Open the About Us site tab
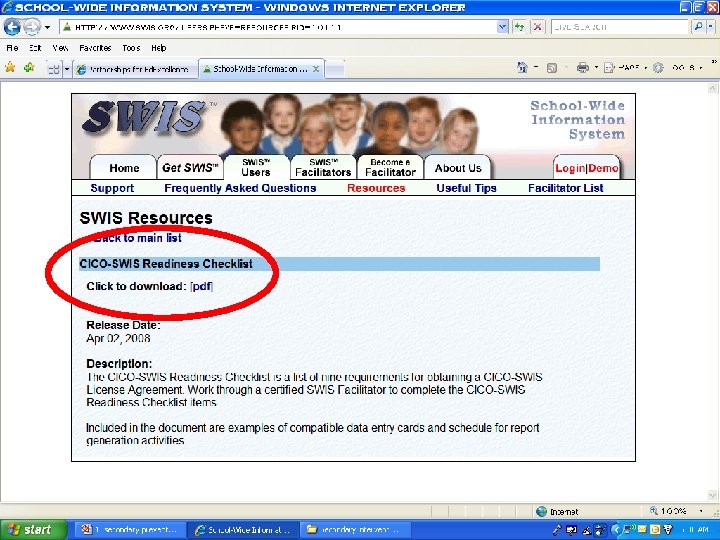The height and width of the screenshot is (540, 720). pos(458,168)
